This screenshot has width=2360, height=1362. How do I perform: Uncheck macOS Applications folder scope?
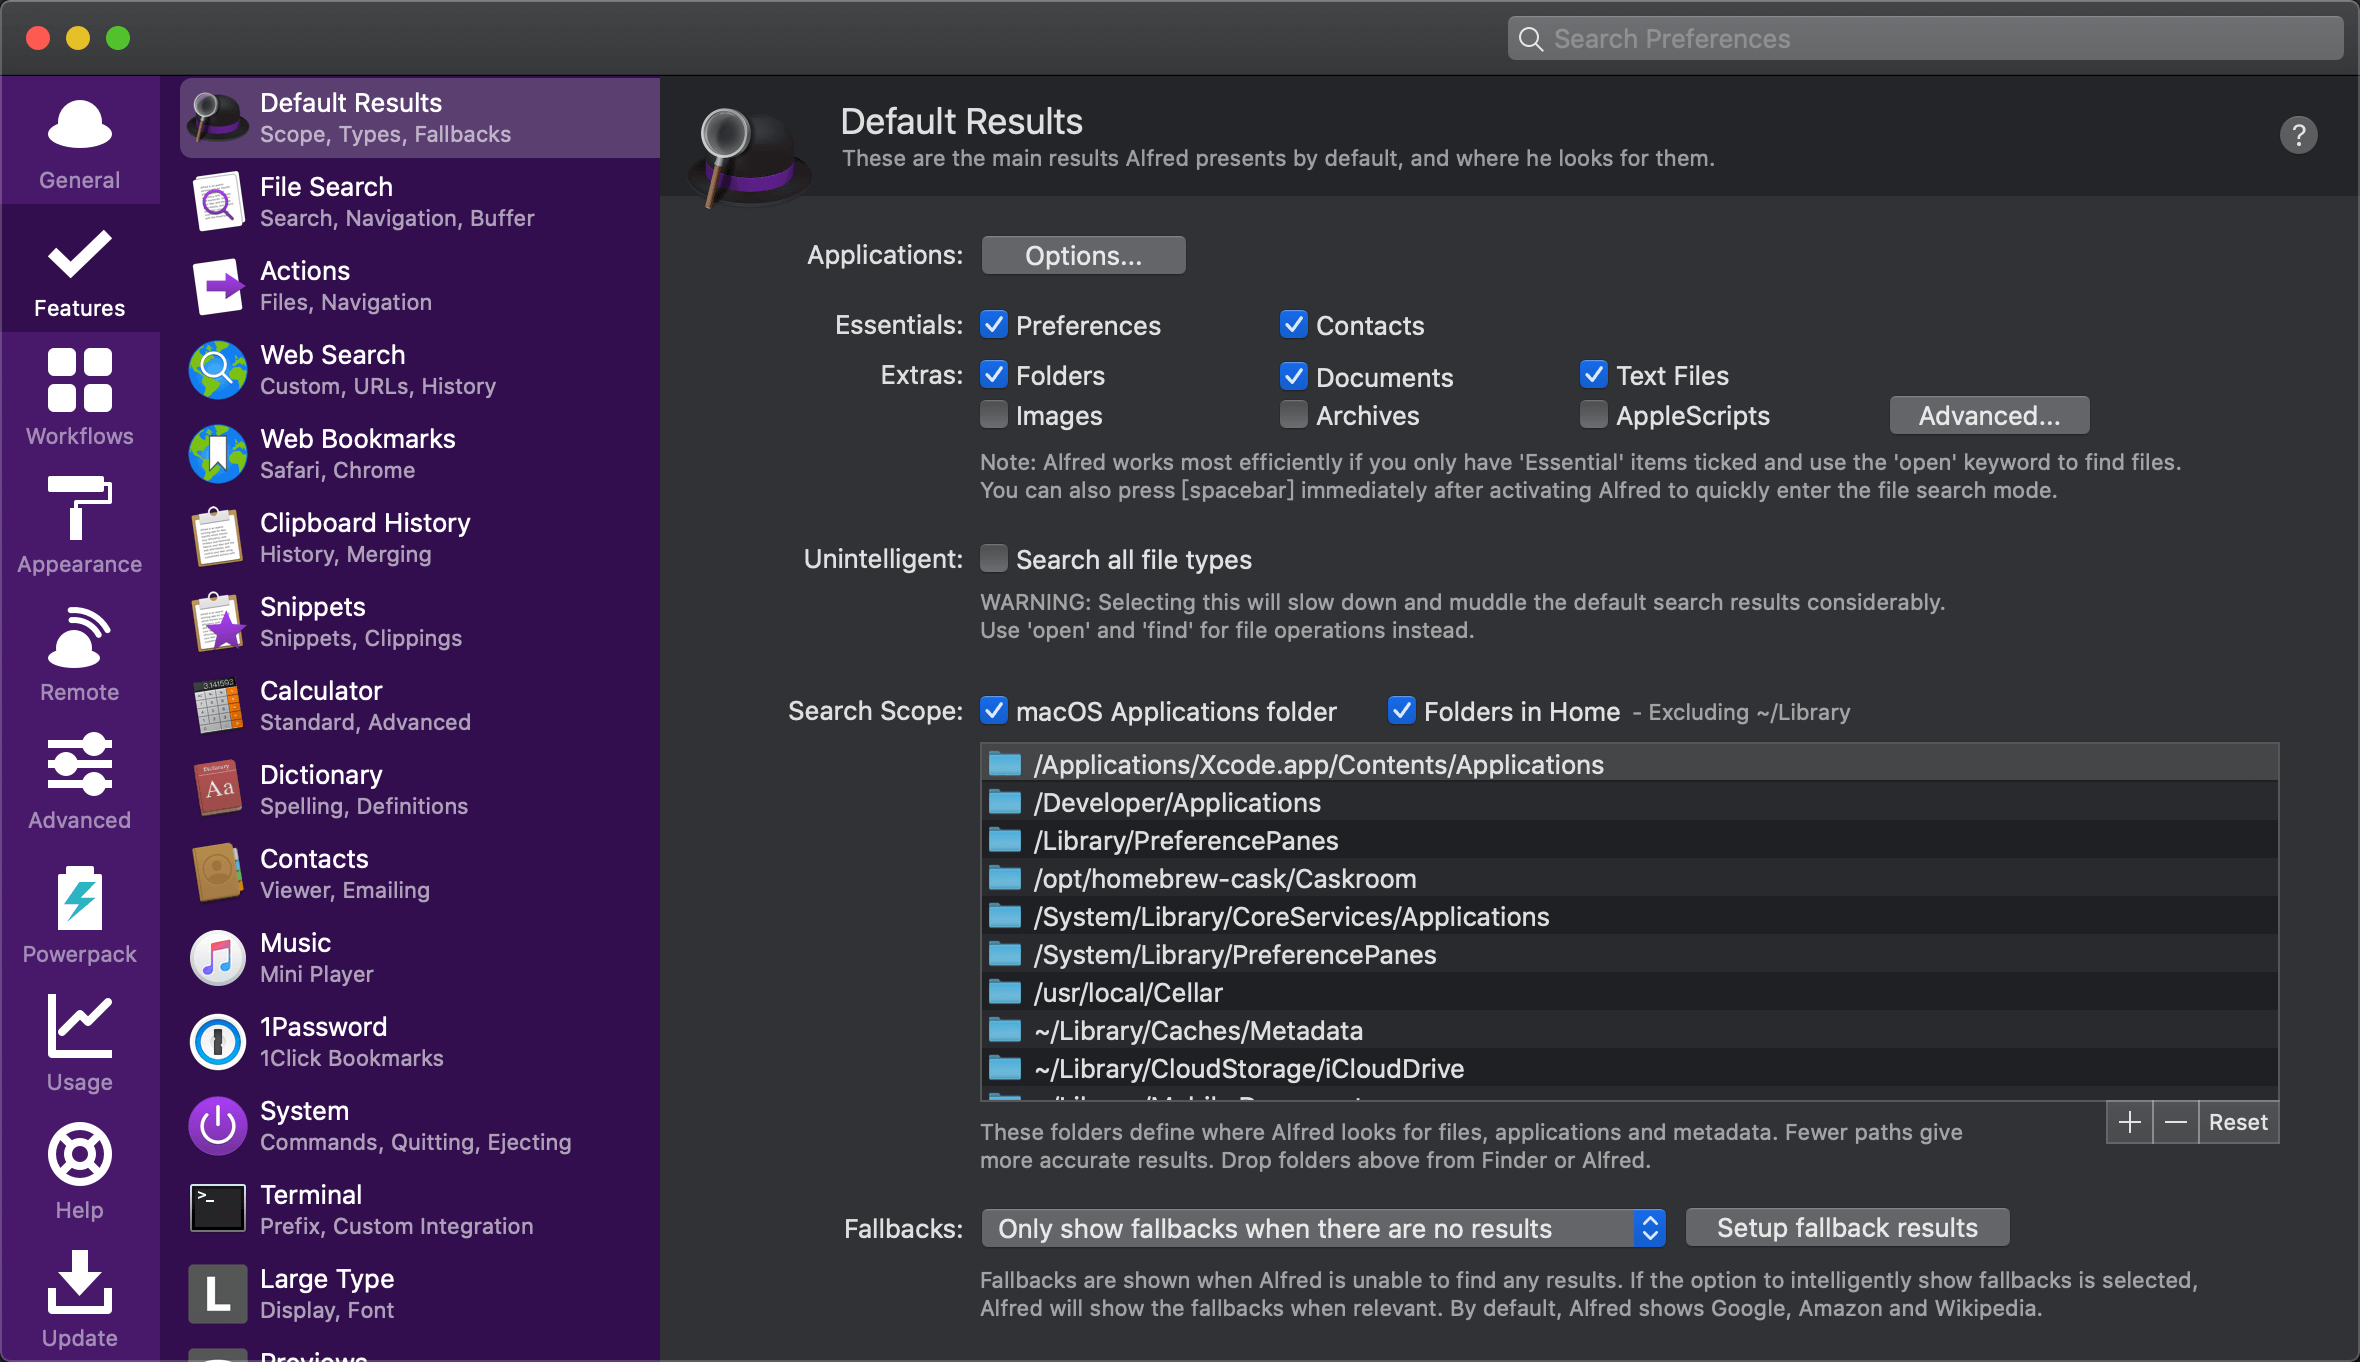coord(993,711)
